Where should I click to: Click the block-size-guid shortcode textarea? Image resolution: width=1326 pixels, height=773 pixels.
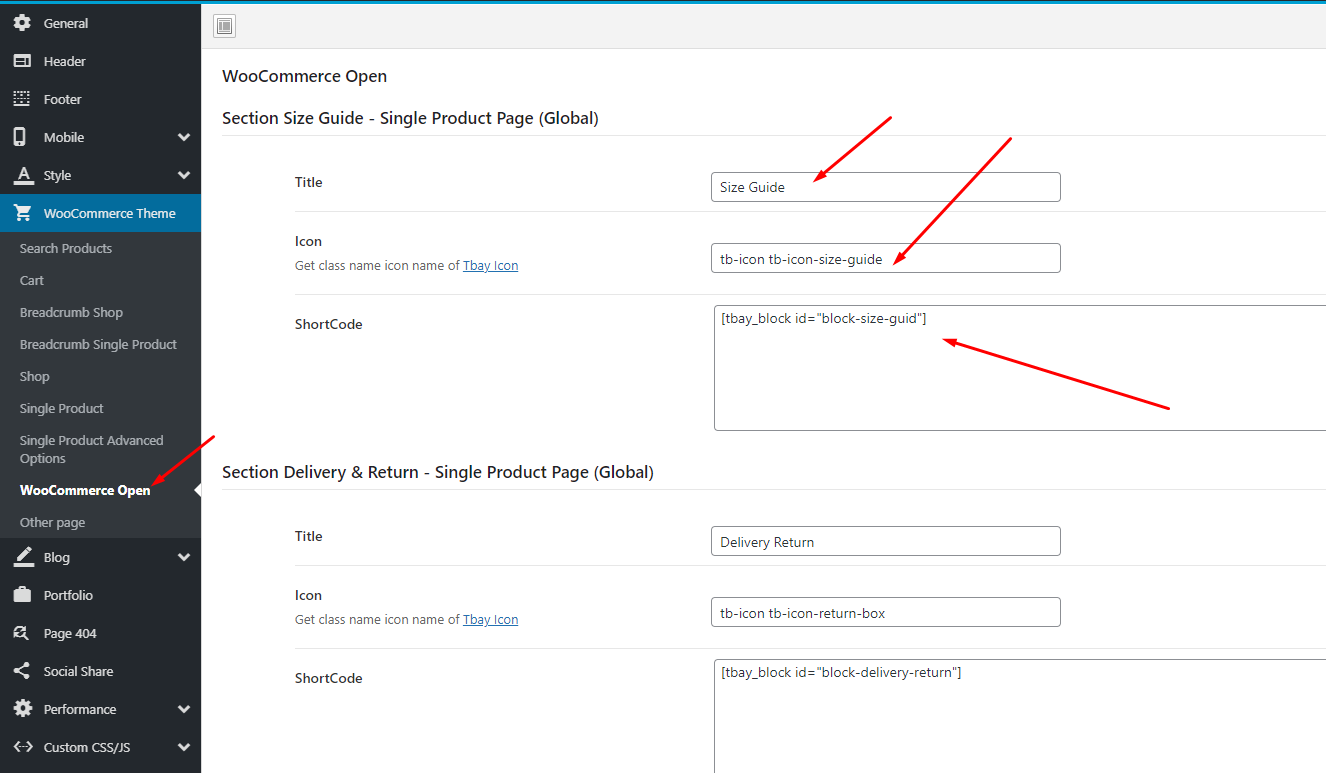tap(1020, 368)
